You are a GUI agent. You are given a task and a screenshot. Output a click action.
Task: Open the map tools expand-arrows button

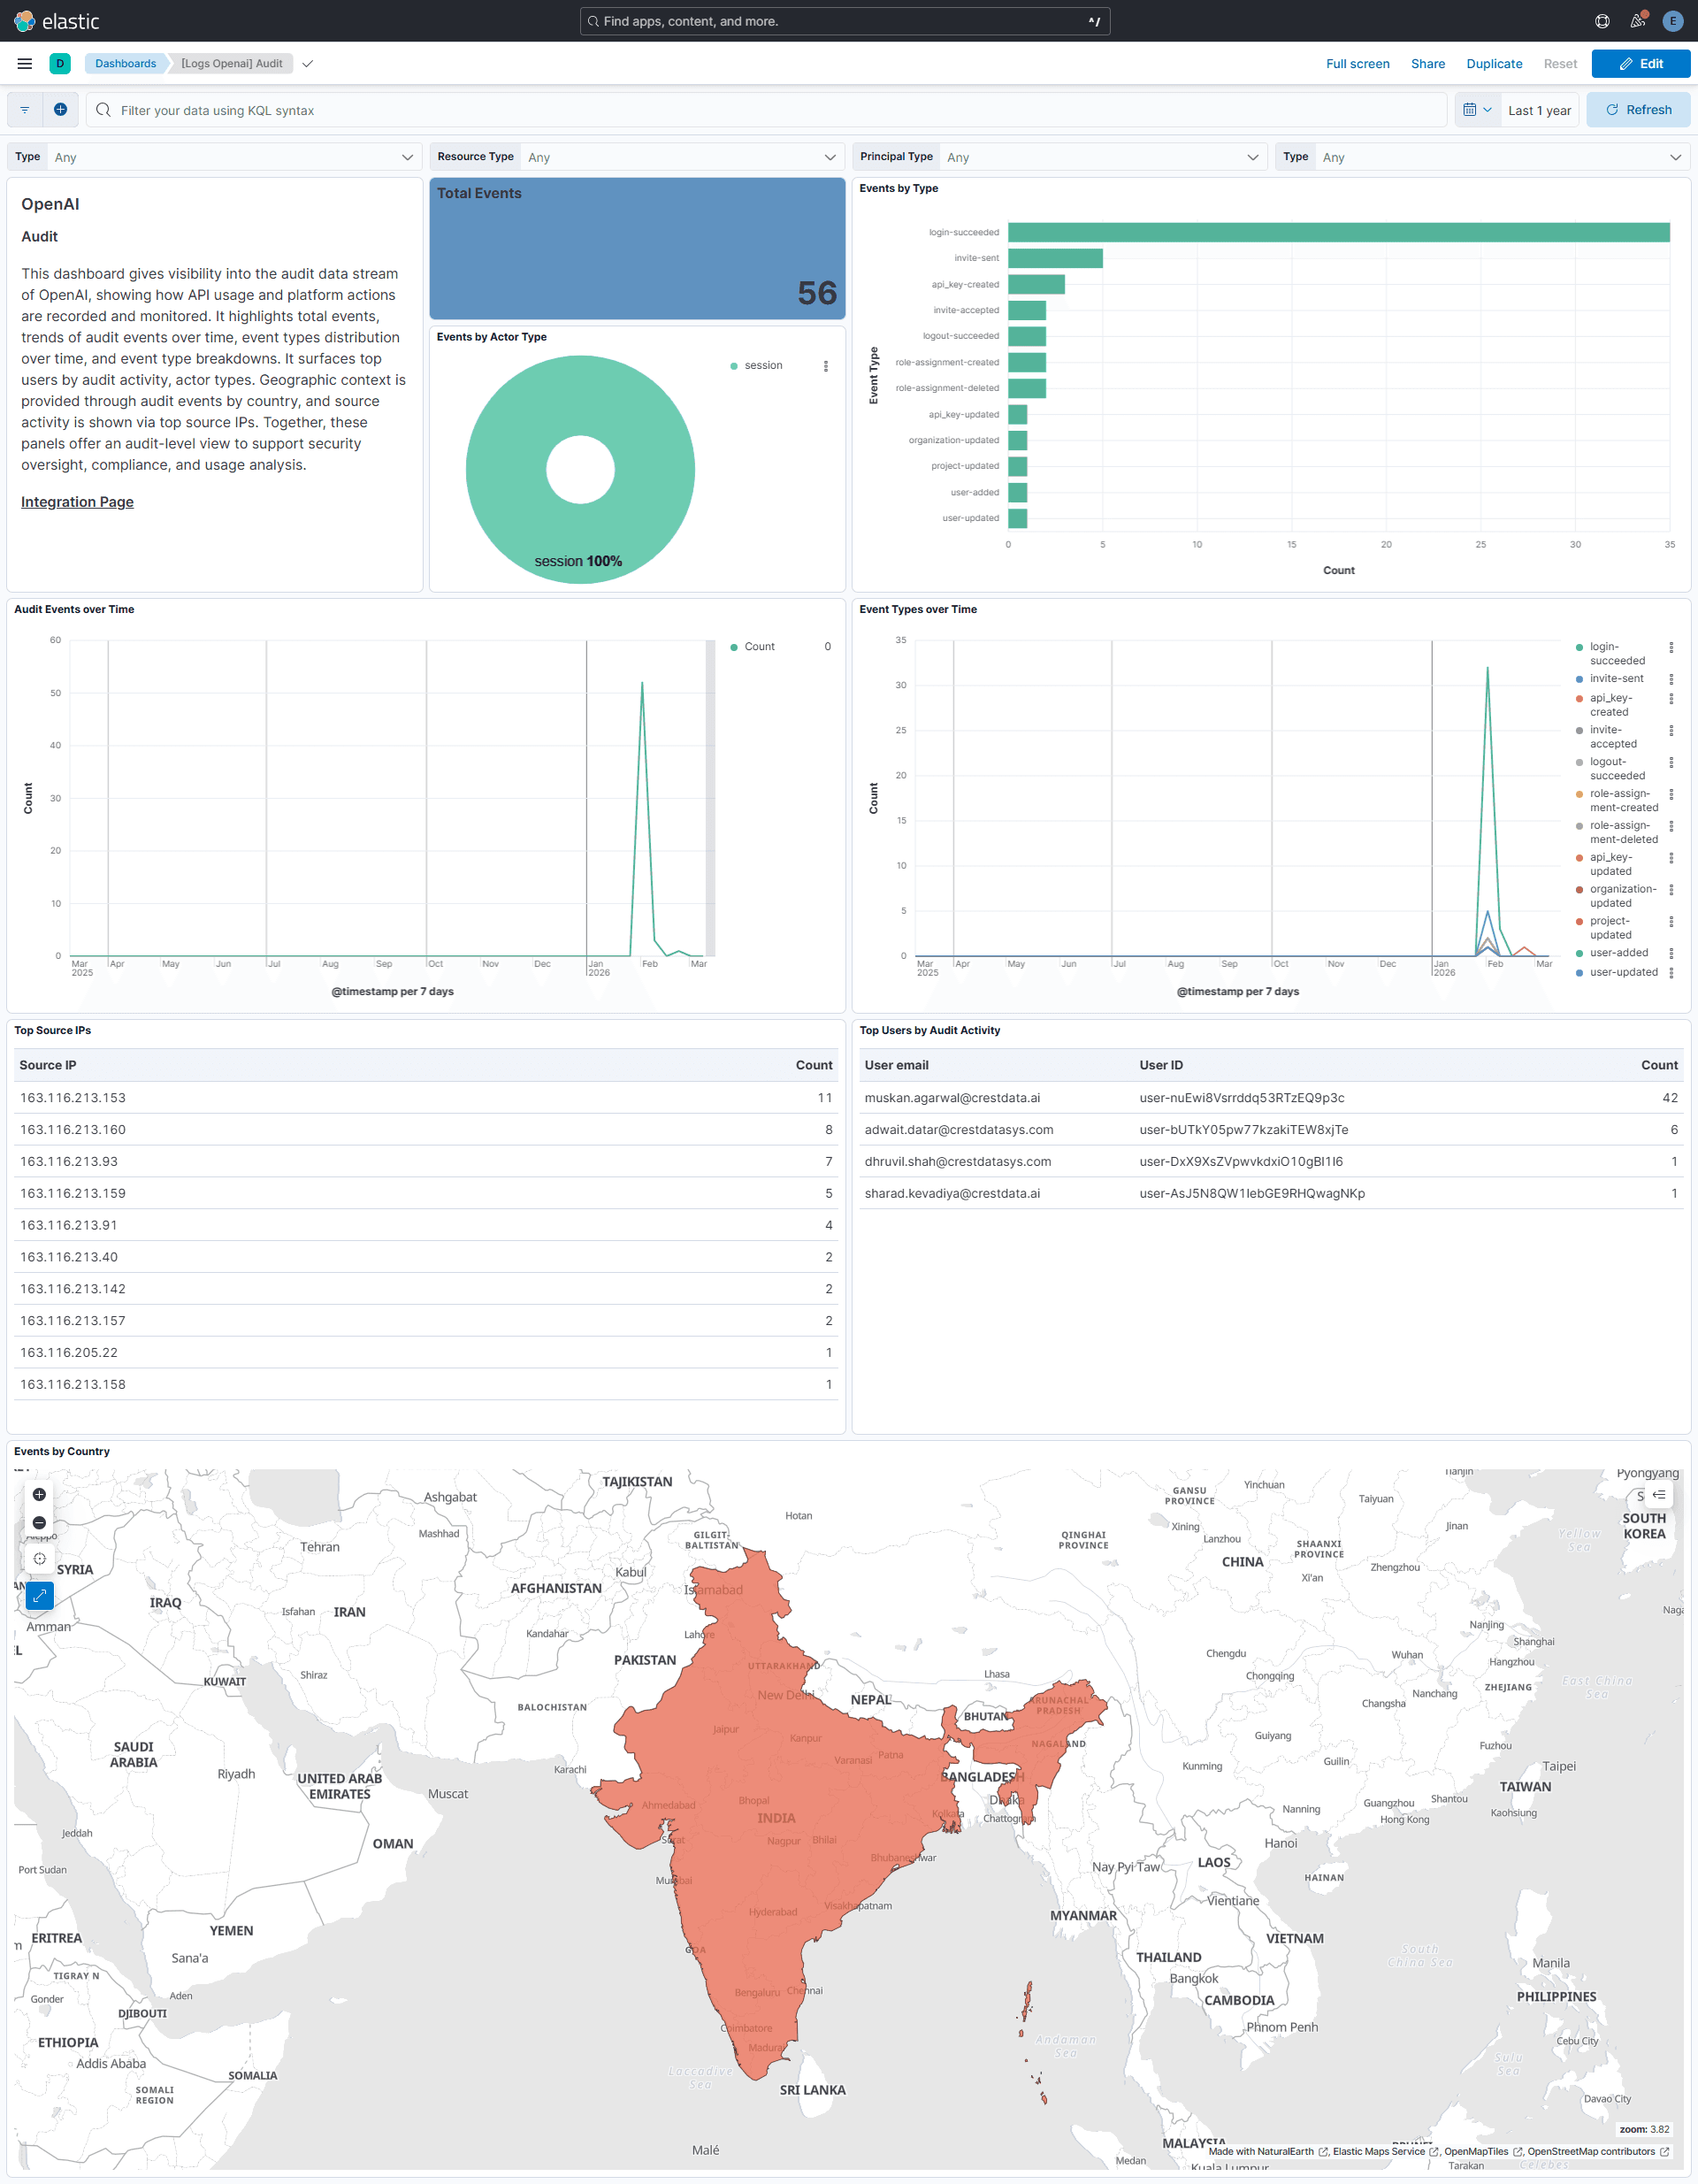click(x=39, y=1596)
